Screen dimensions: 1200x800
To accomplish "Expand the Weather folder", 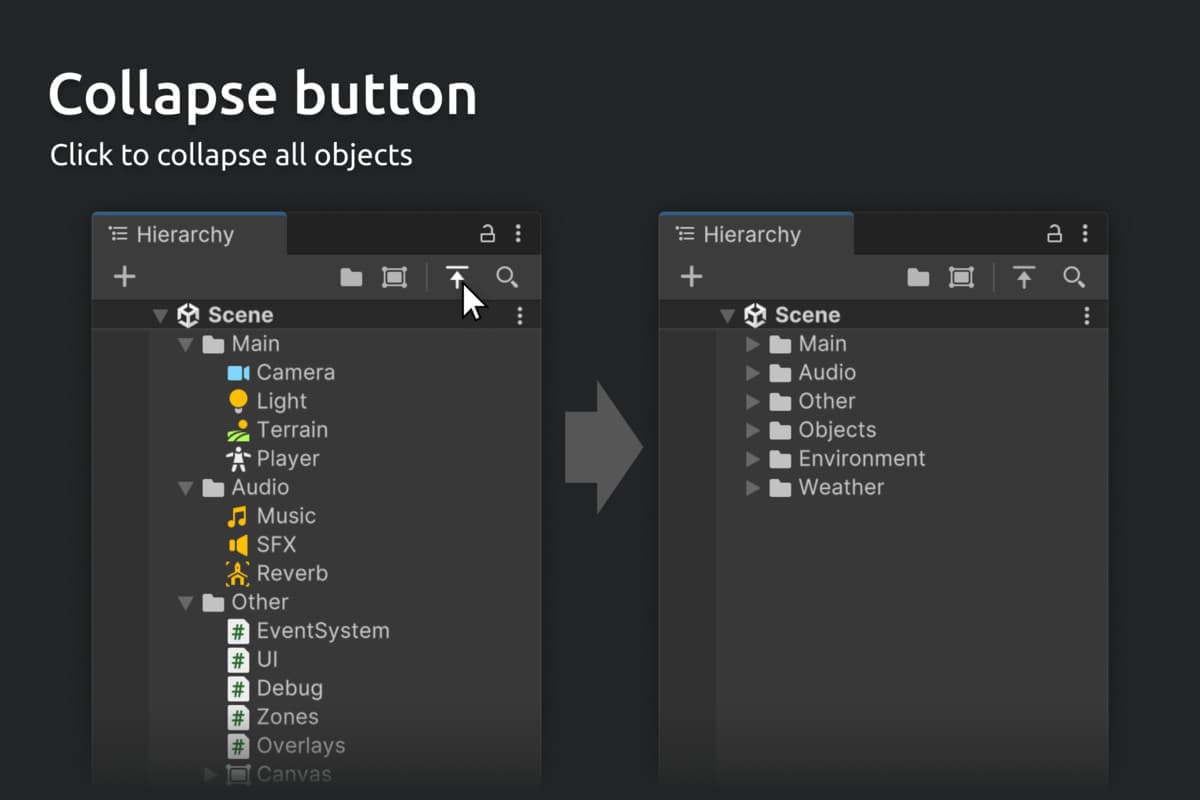I will [754, 488].
